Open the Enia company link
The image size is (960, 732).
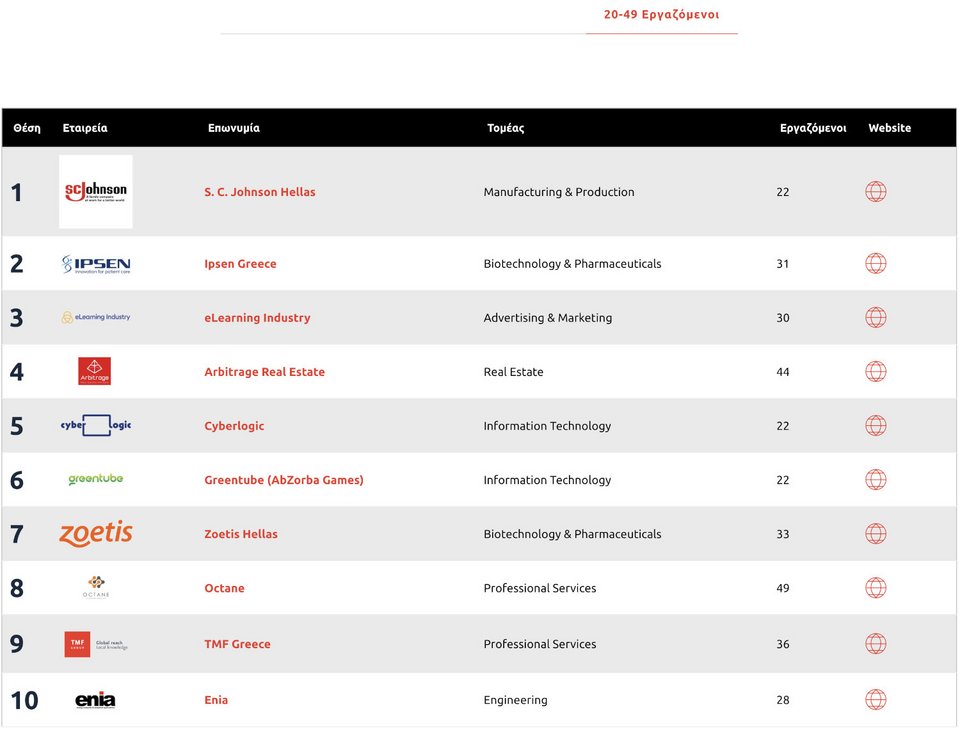216,700
